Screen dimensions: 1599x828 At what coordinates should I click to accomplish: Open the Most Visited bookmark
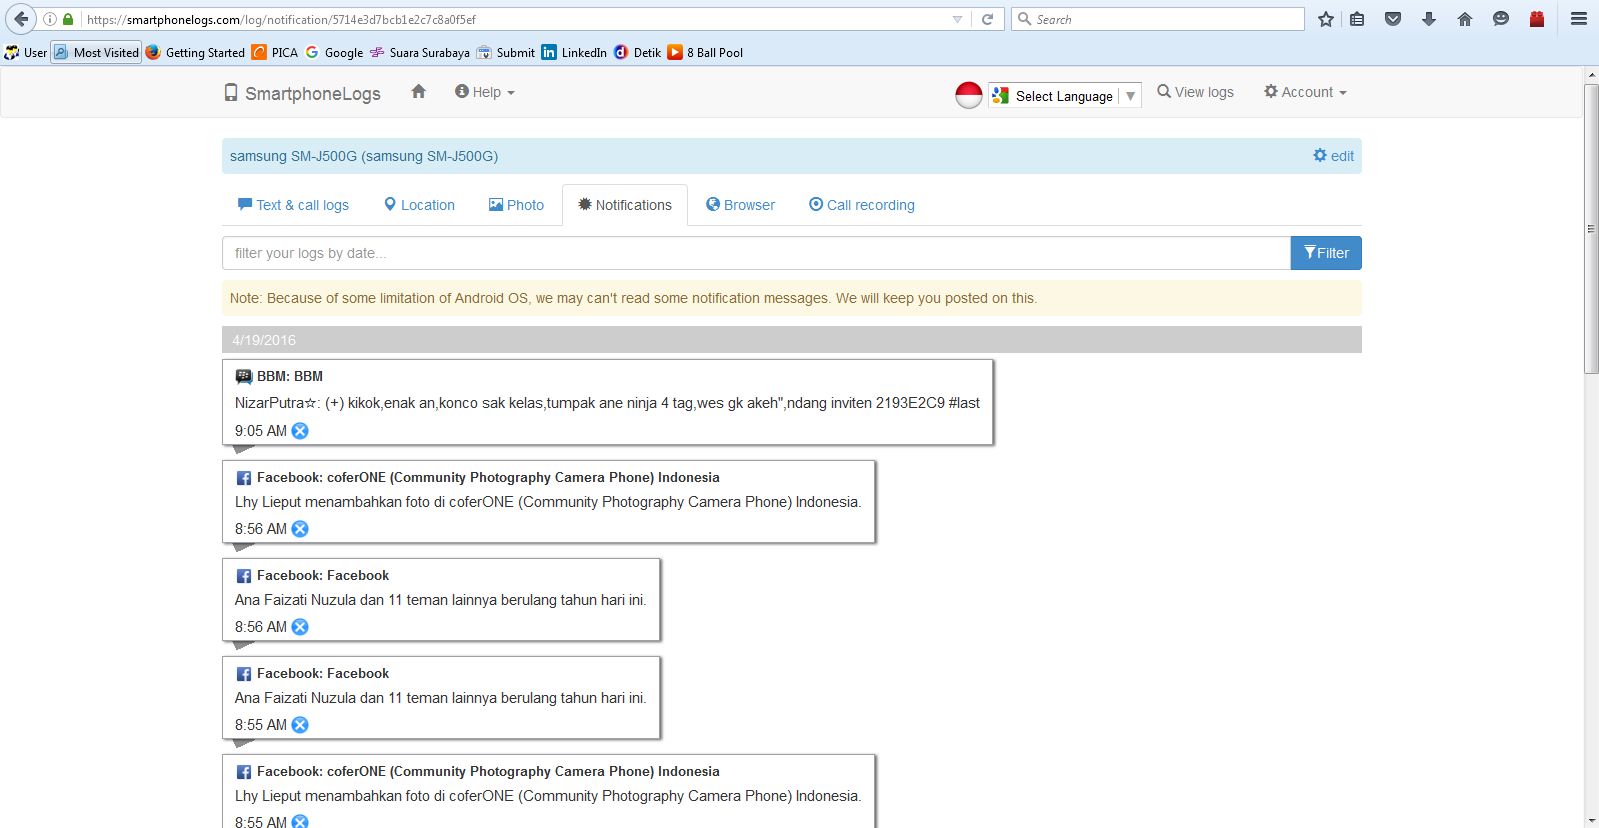(x=96, y=52)
